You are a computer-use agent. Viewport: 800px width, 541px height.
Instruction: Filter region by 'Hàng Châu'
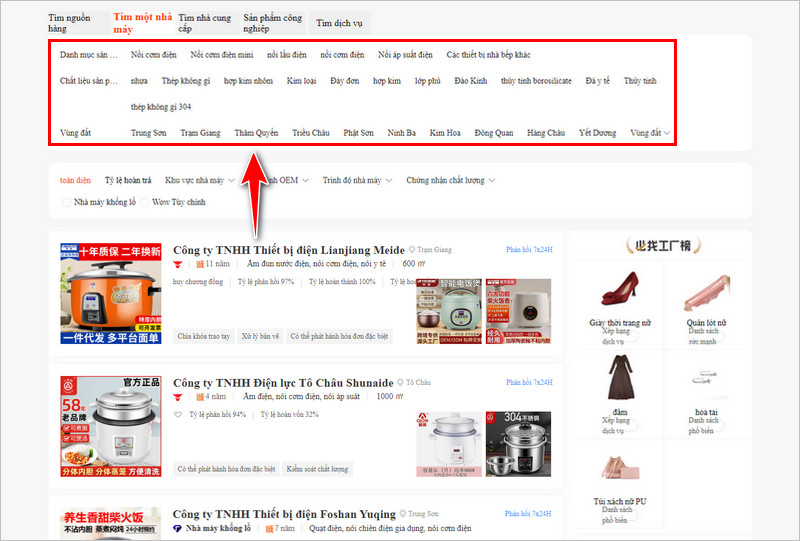tap(546, 133)
